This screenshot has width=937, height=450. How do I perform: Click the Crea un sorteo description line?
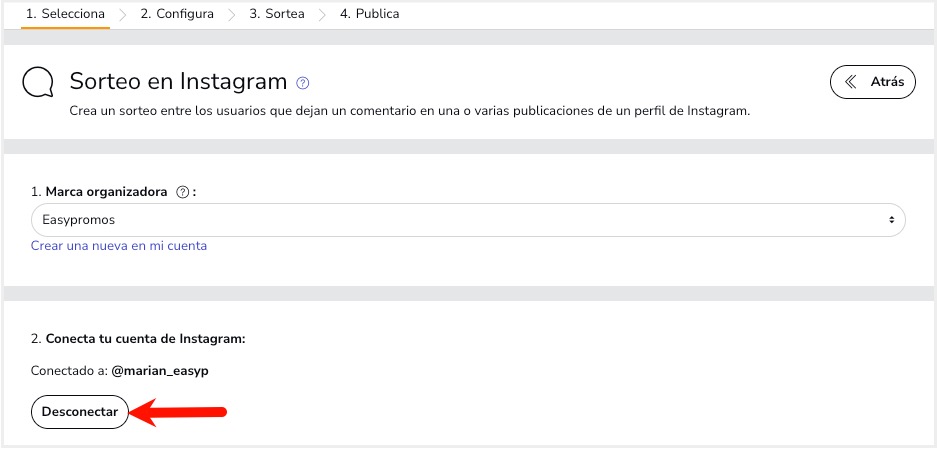tap(409, 111)
